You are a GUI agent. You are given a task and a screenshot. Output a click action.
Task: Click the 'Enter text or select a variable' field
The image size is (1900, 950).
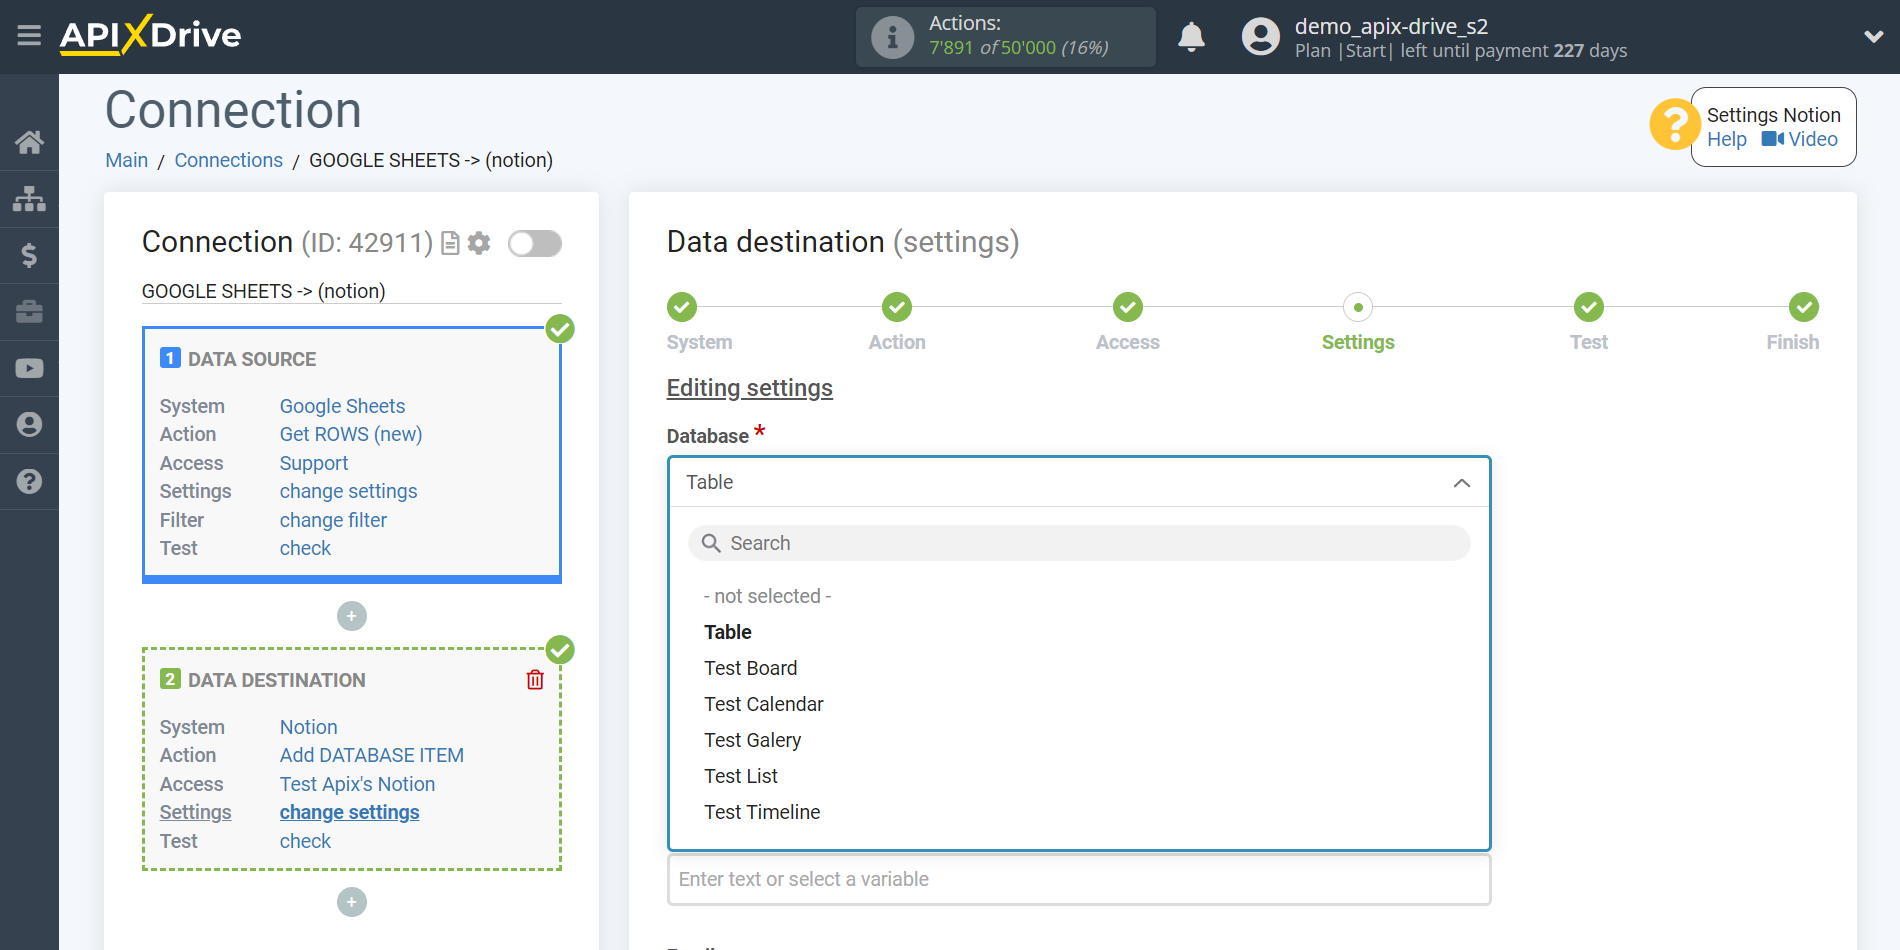(x=1079, y=879)
